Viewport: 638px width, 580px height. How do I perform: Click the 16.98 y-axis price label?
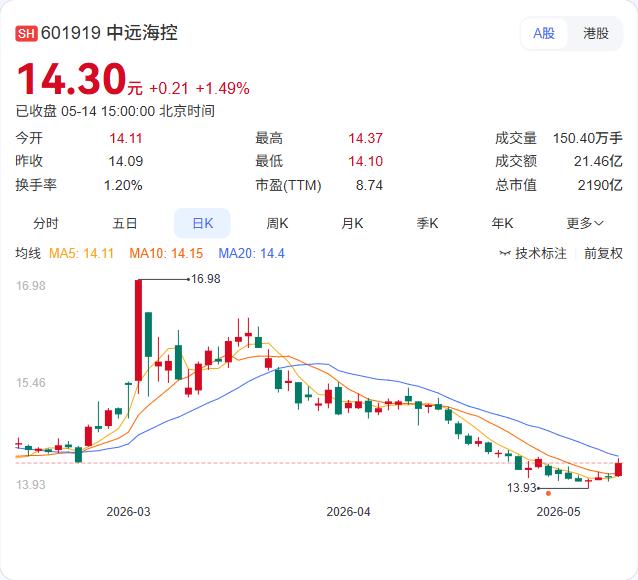pos(31,285)
